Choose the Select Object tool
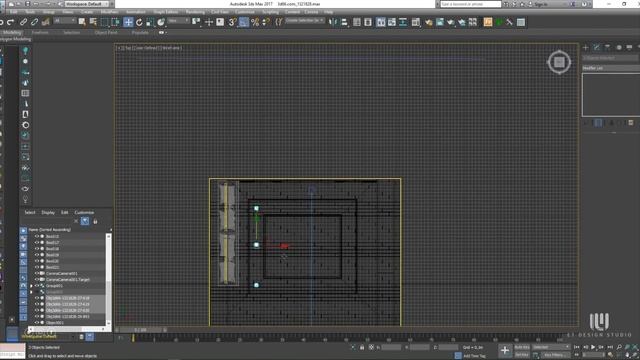 click(82, 22)
